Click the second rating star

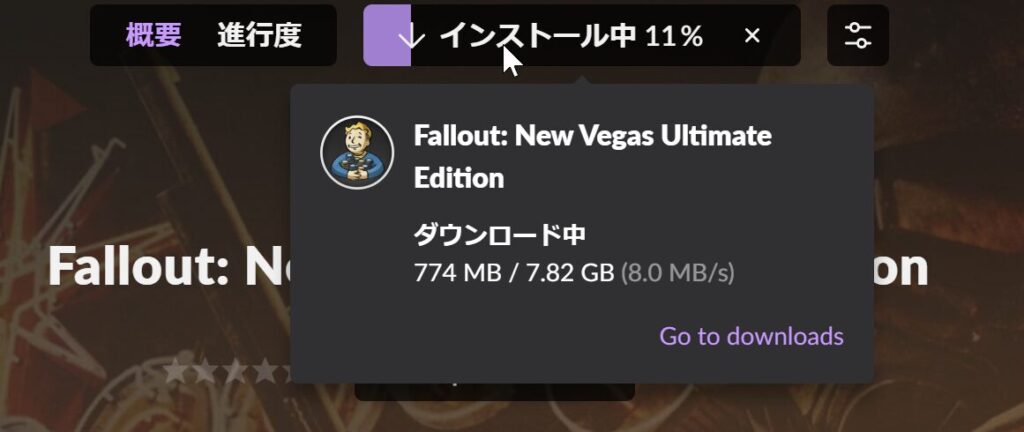click(204, 370)
